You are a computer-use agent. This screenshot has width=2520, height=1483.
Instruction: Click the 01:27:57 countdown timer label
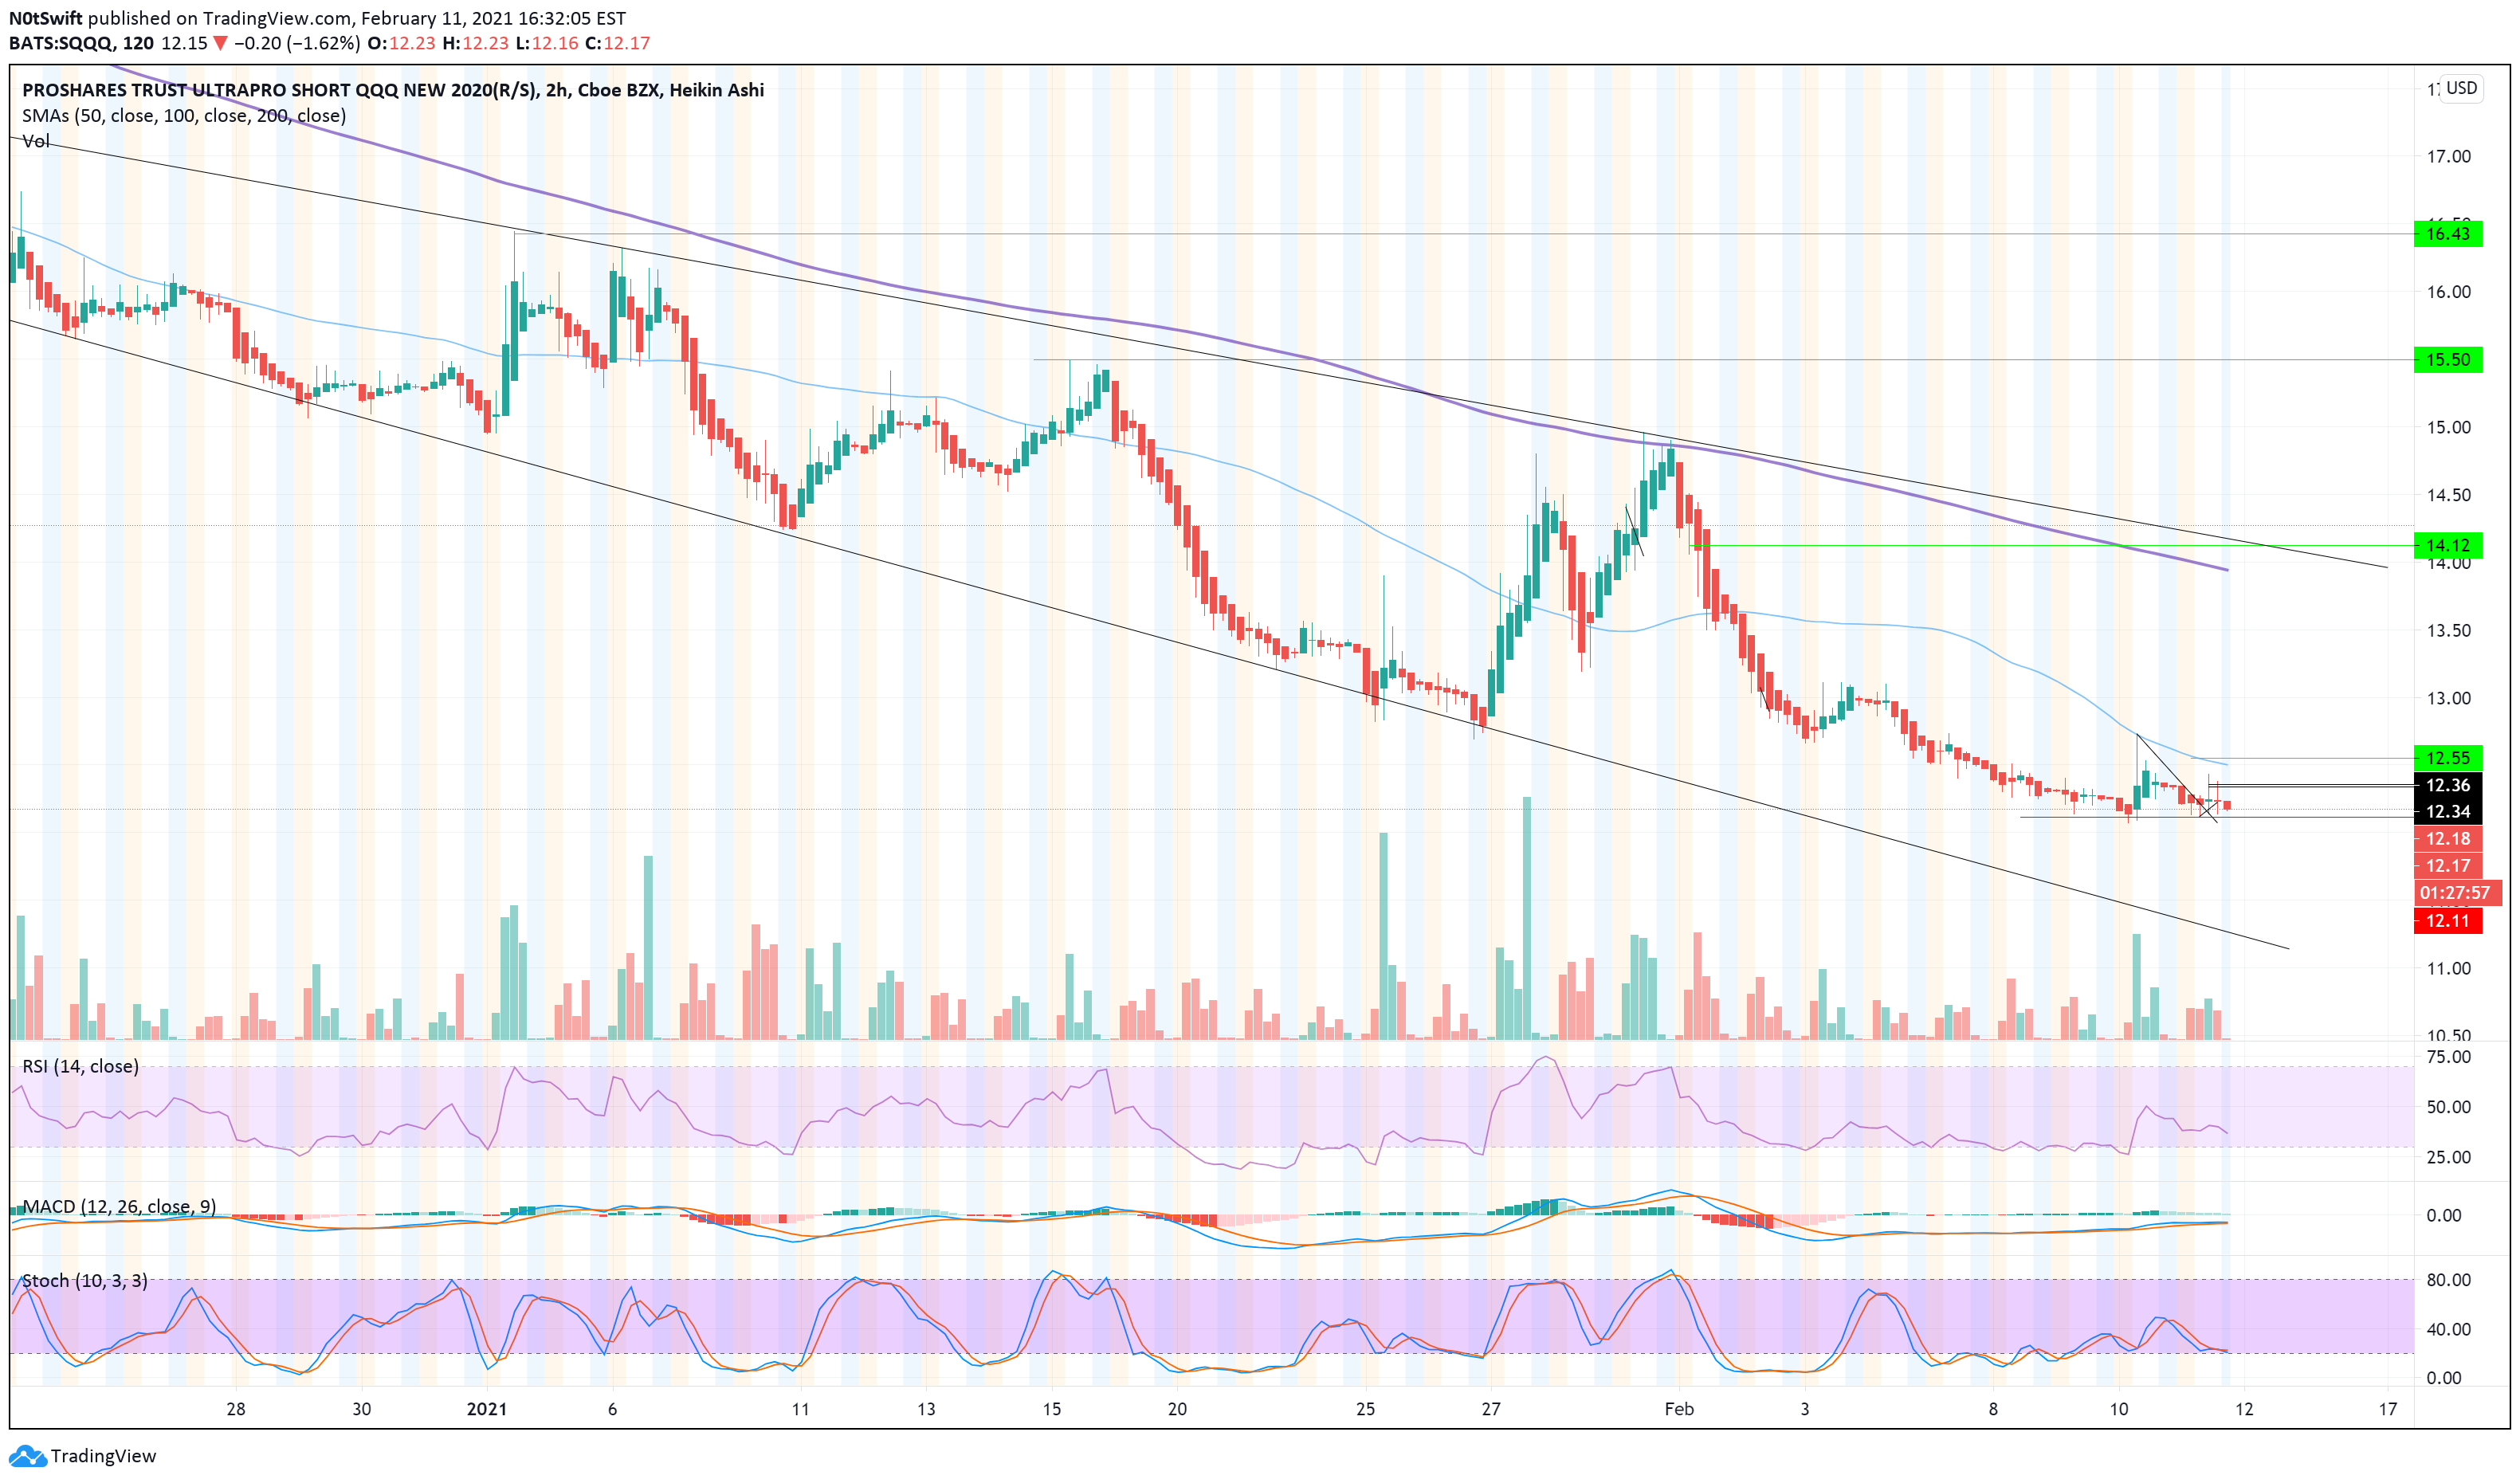pos(2457,893)
